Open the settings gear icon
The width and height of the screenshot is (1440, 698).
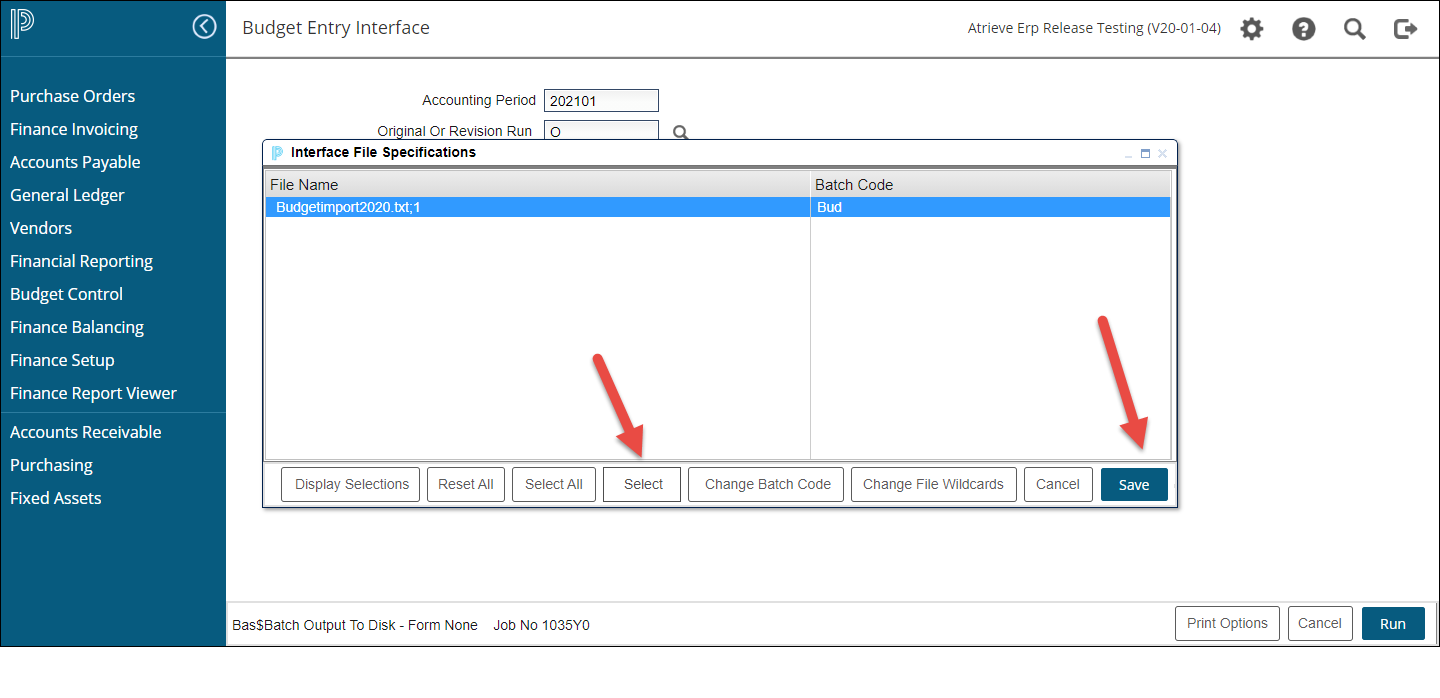[1252, 29]
